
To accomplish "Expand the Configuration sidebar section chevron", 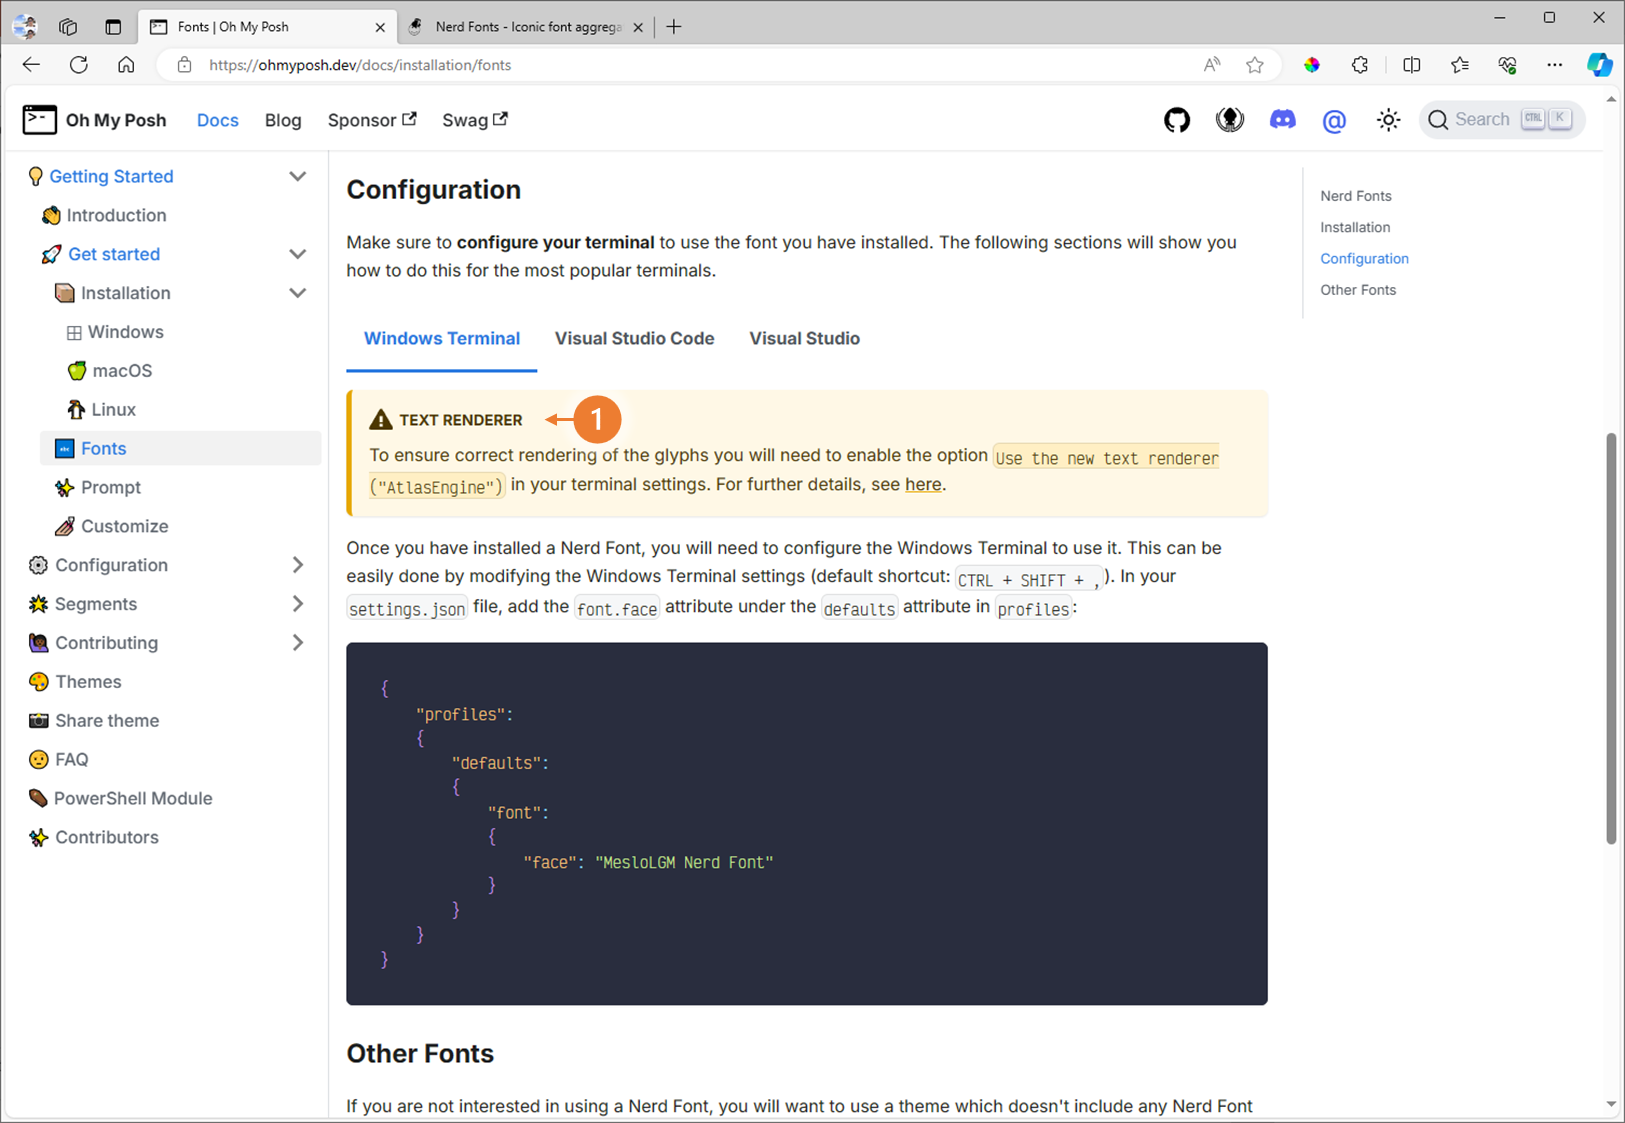I will click(297, 565).
